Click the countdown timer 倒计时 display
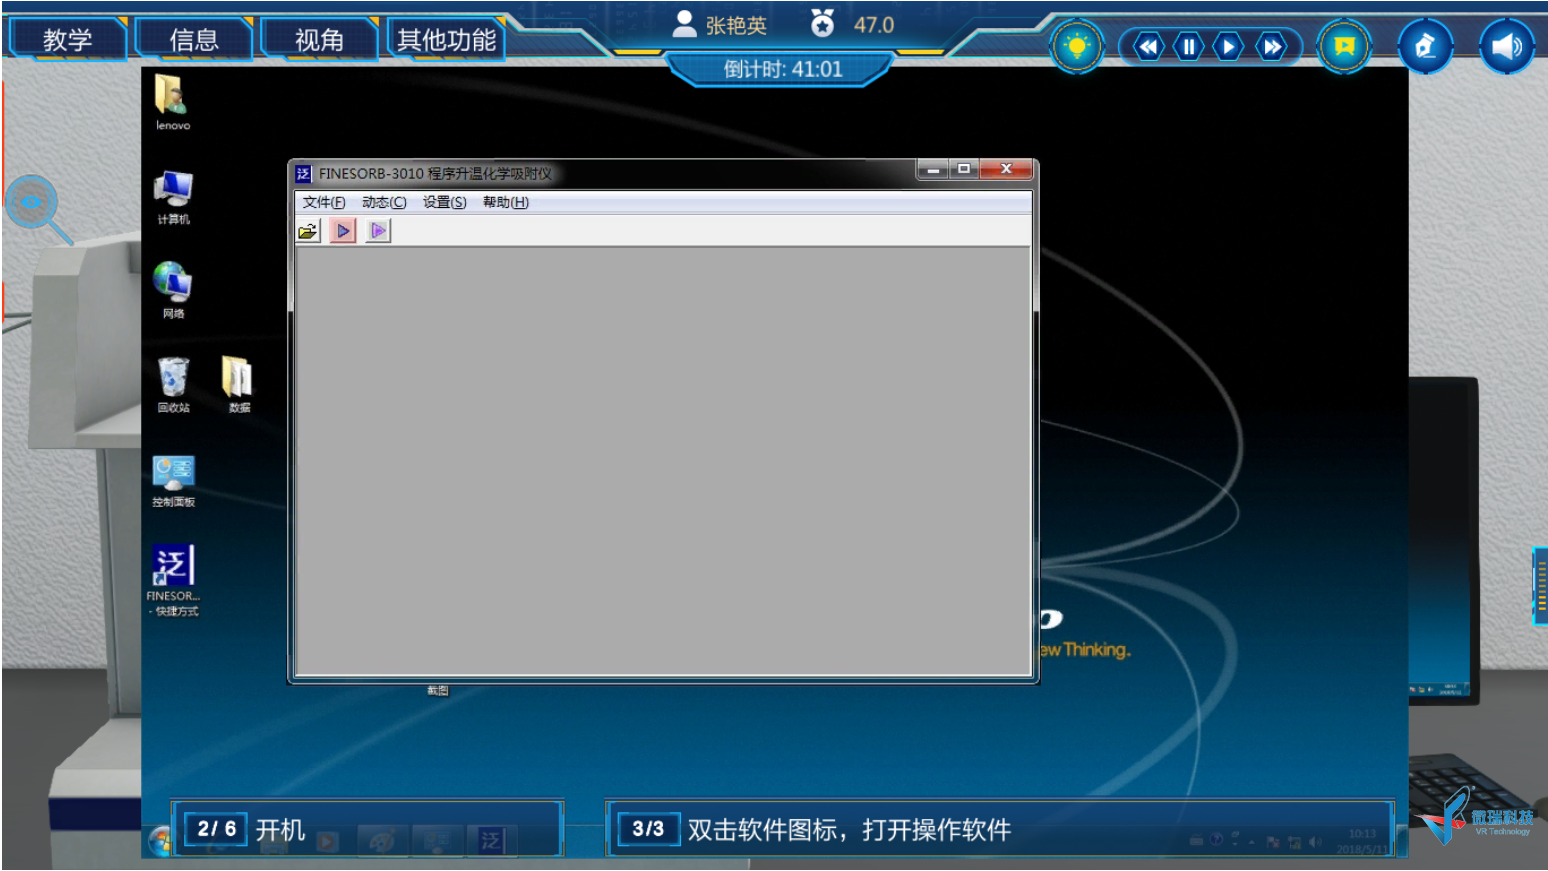 [x=782, y=69]
